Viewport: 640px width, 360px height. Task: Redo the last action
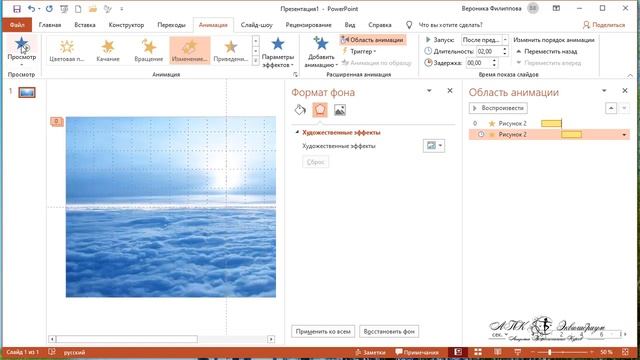click(49, 9)
